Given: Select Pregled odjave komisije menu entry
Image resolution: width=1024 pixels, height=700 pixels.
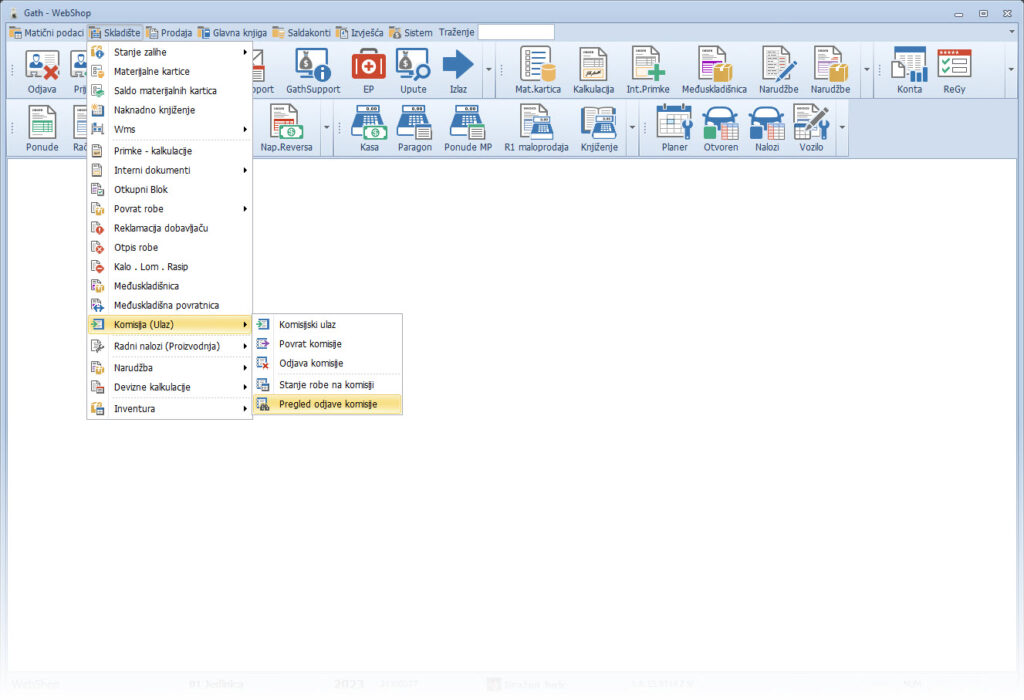Looking at the screenshot, I should (327, 404).
